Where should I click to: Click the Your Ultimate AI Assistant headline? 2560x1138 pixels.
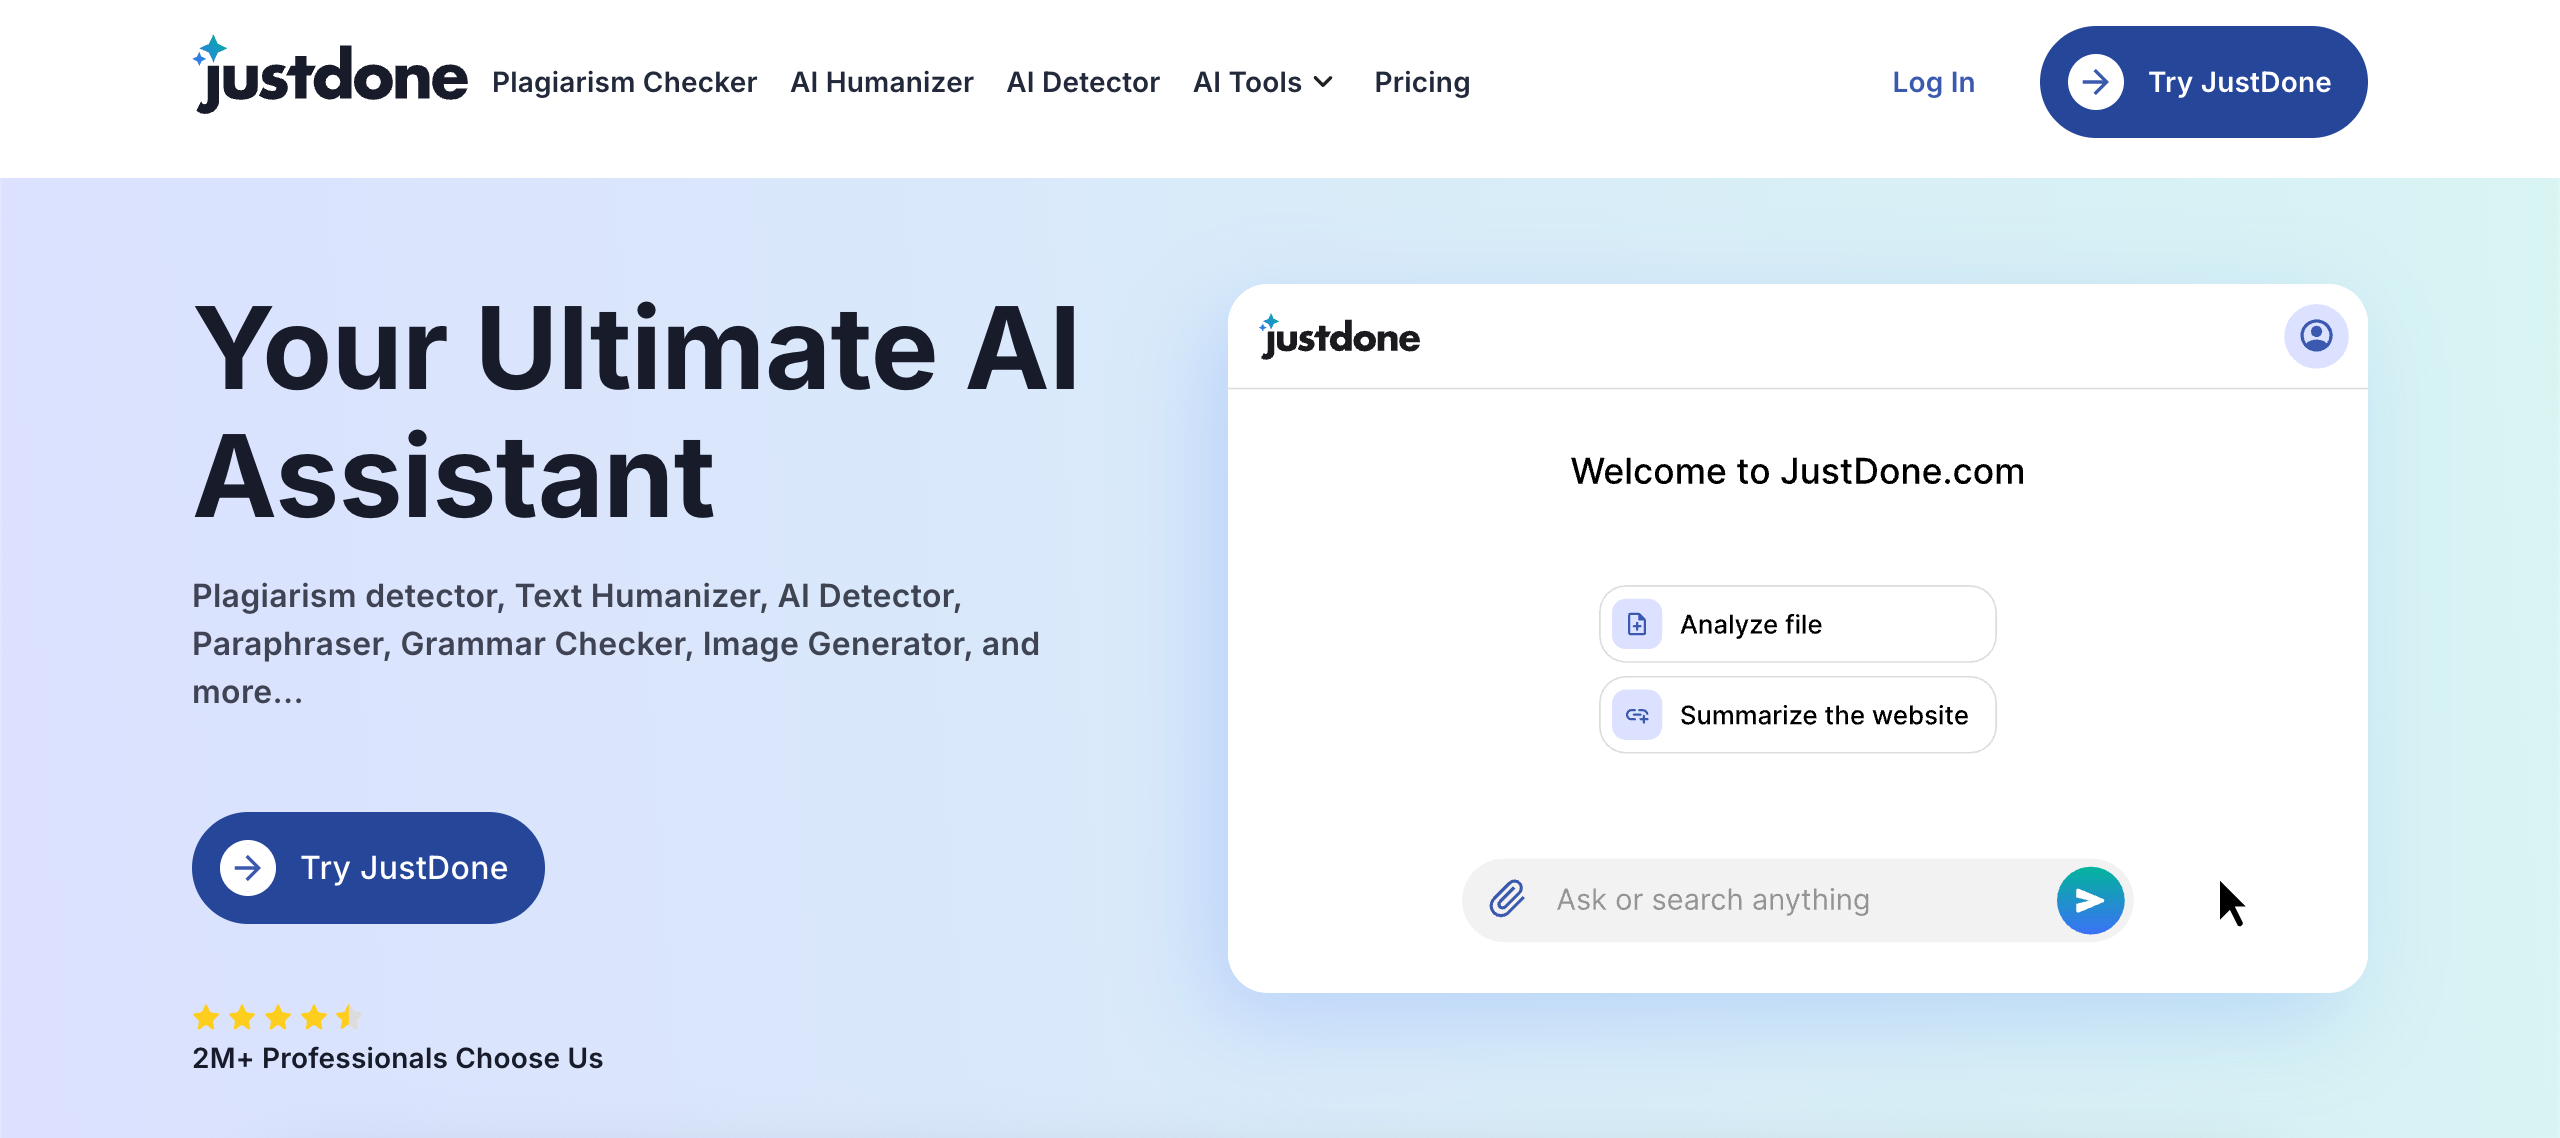click(x=636, y=412)
